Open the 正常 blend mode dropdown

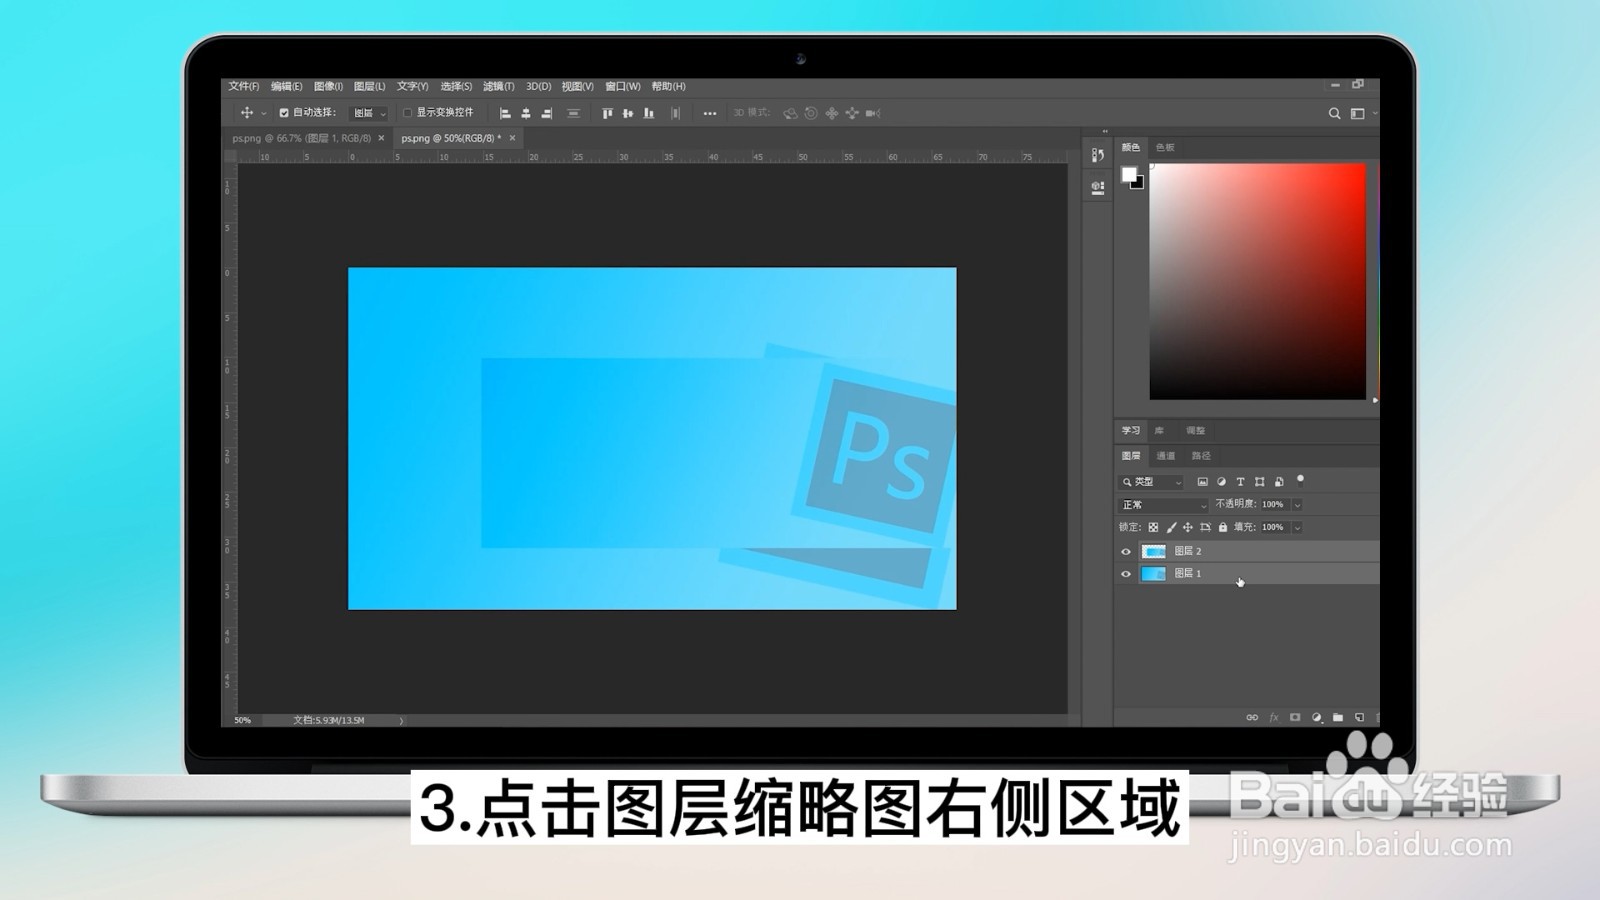pyautogui.click(x=1164, y=505)
